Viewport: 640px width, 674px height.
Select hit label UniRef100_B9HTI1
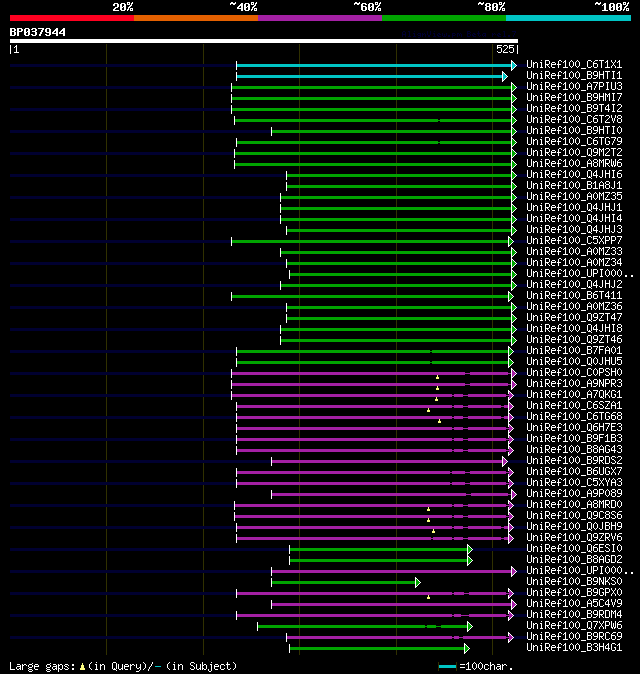point(574,75)
